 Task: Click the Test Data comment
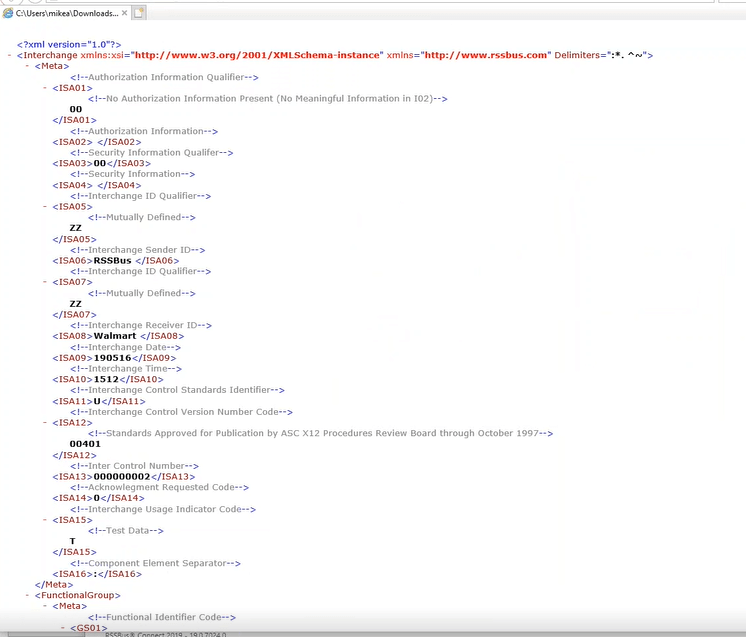coord(126,530)
